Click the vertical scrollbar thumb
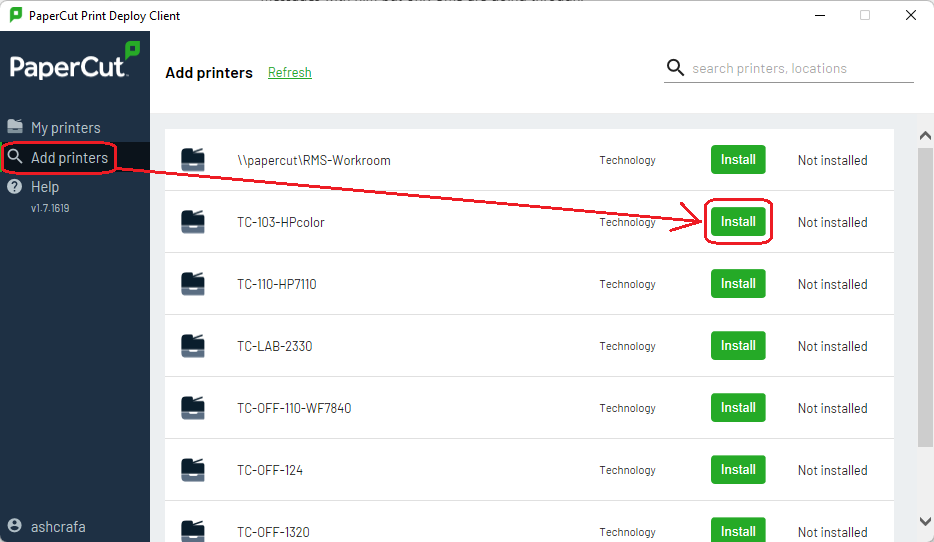 coord(925,297)
